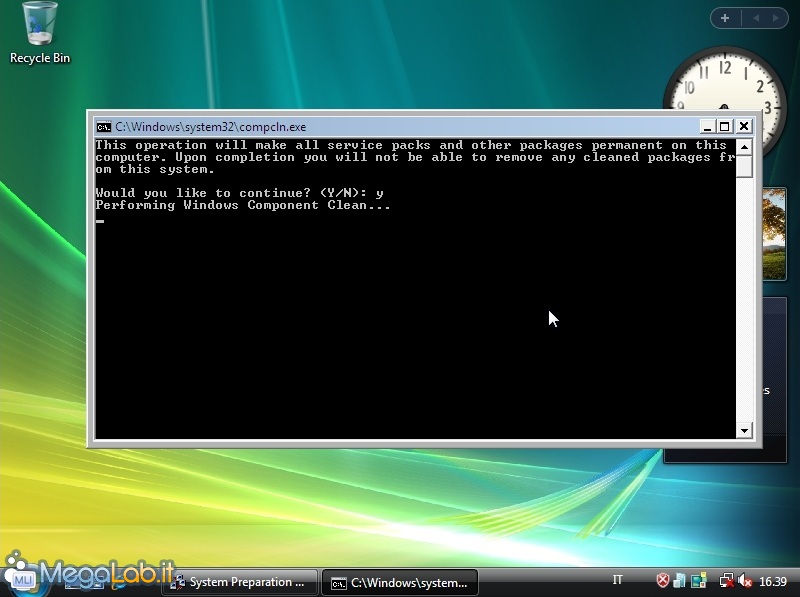Click the C:\Windows\system... taskbar button
The height and width of the screenshot is (597, 800).
pos(400,583)
